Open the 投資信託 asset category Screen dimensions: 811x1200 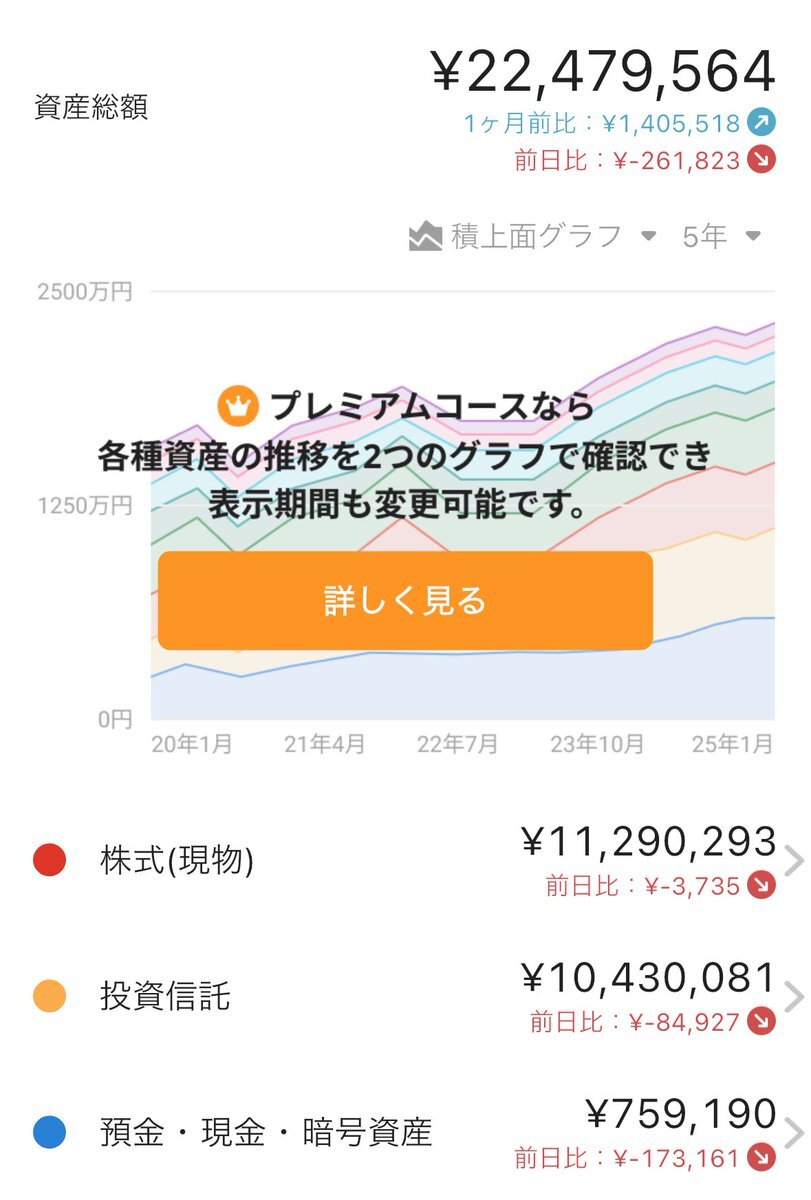[165, 997]
